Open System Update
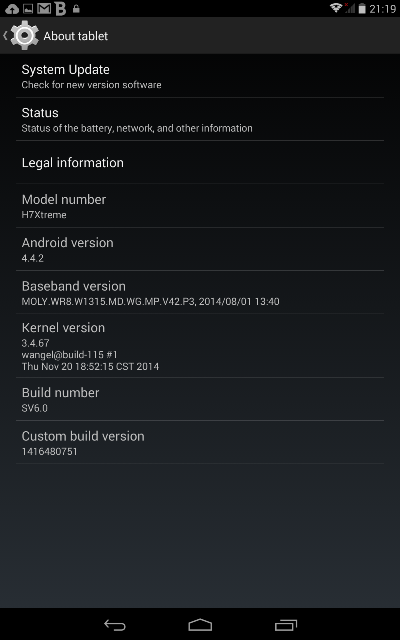This screenshot has height=640, width=400. coord(200,76)
